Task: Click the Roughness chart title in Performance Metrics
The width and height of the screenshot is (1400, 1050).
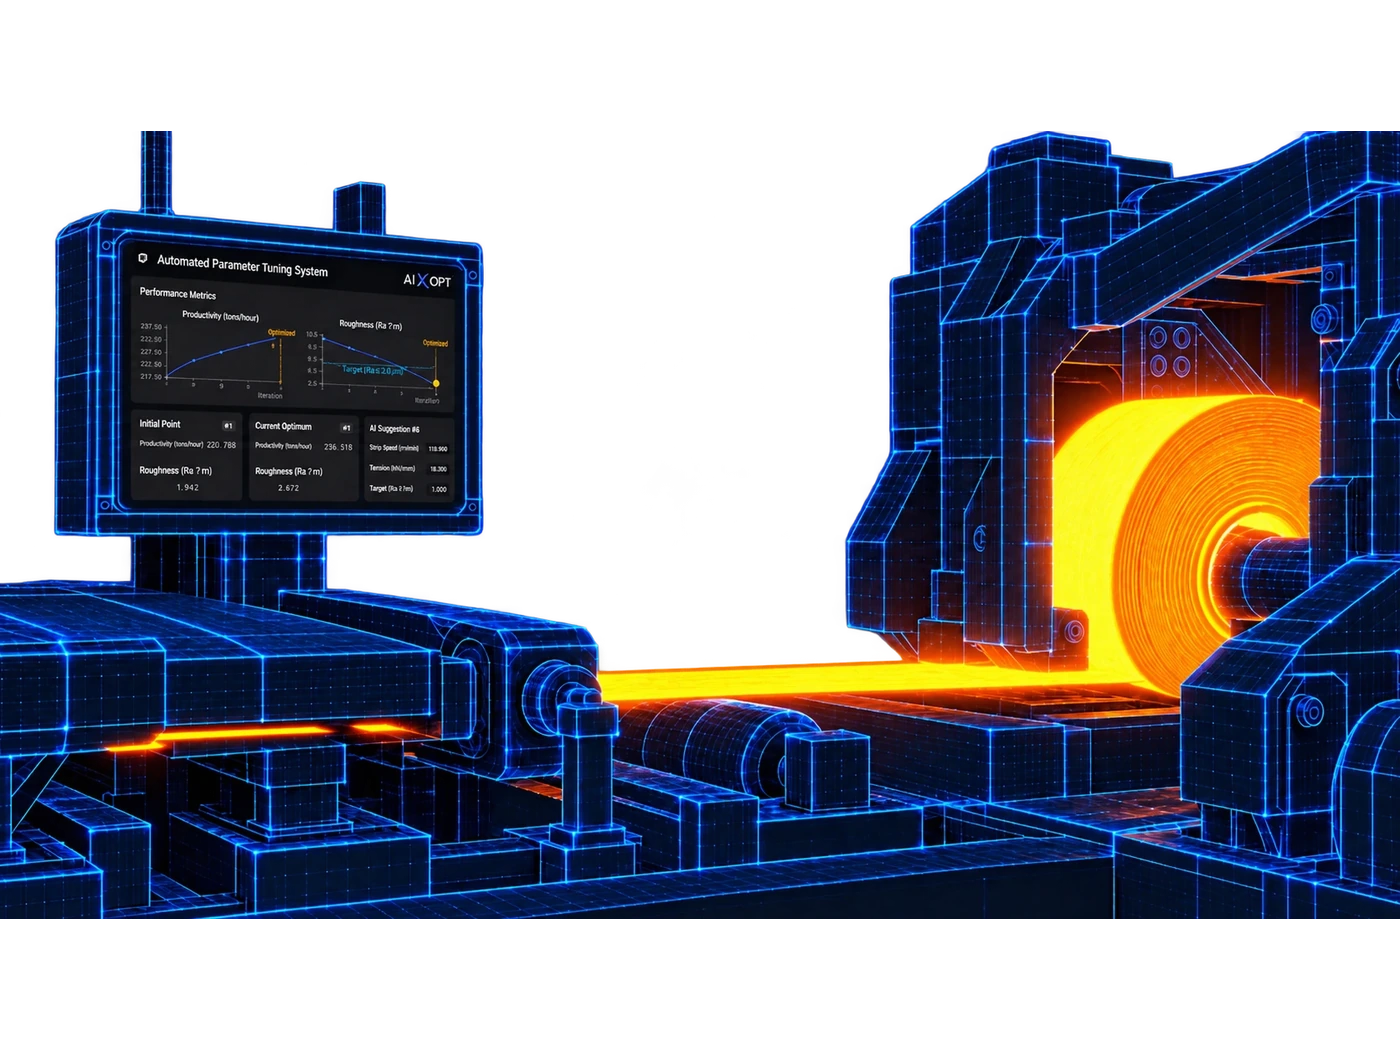Action: click(370, 325)
